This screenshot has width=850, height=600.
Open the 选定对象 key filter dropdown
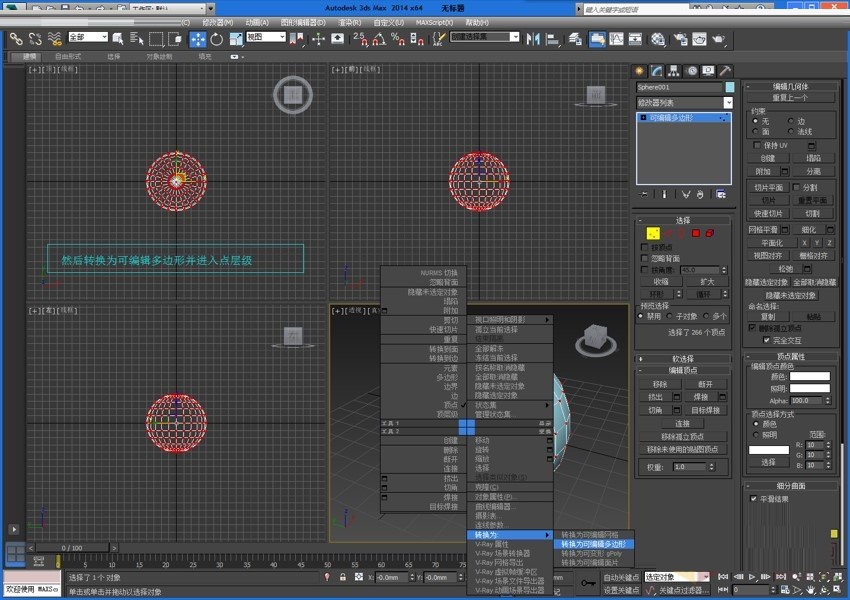tap(677, 577)
